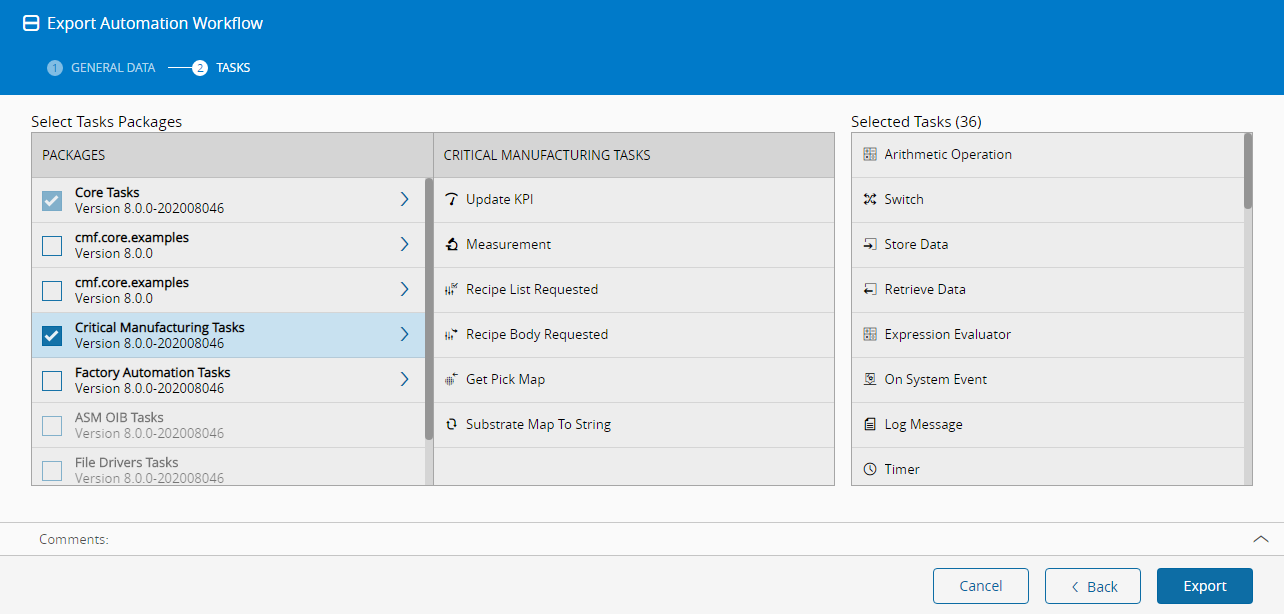Click the Substrate Map To String icon
The height and width of the screenshot is (614, 1284).
(x=451, y=425)
